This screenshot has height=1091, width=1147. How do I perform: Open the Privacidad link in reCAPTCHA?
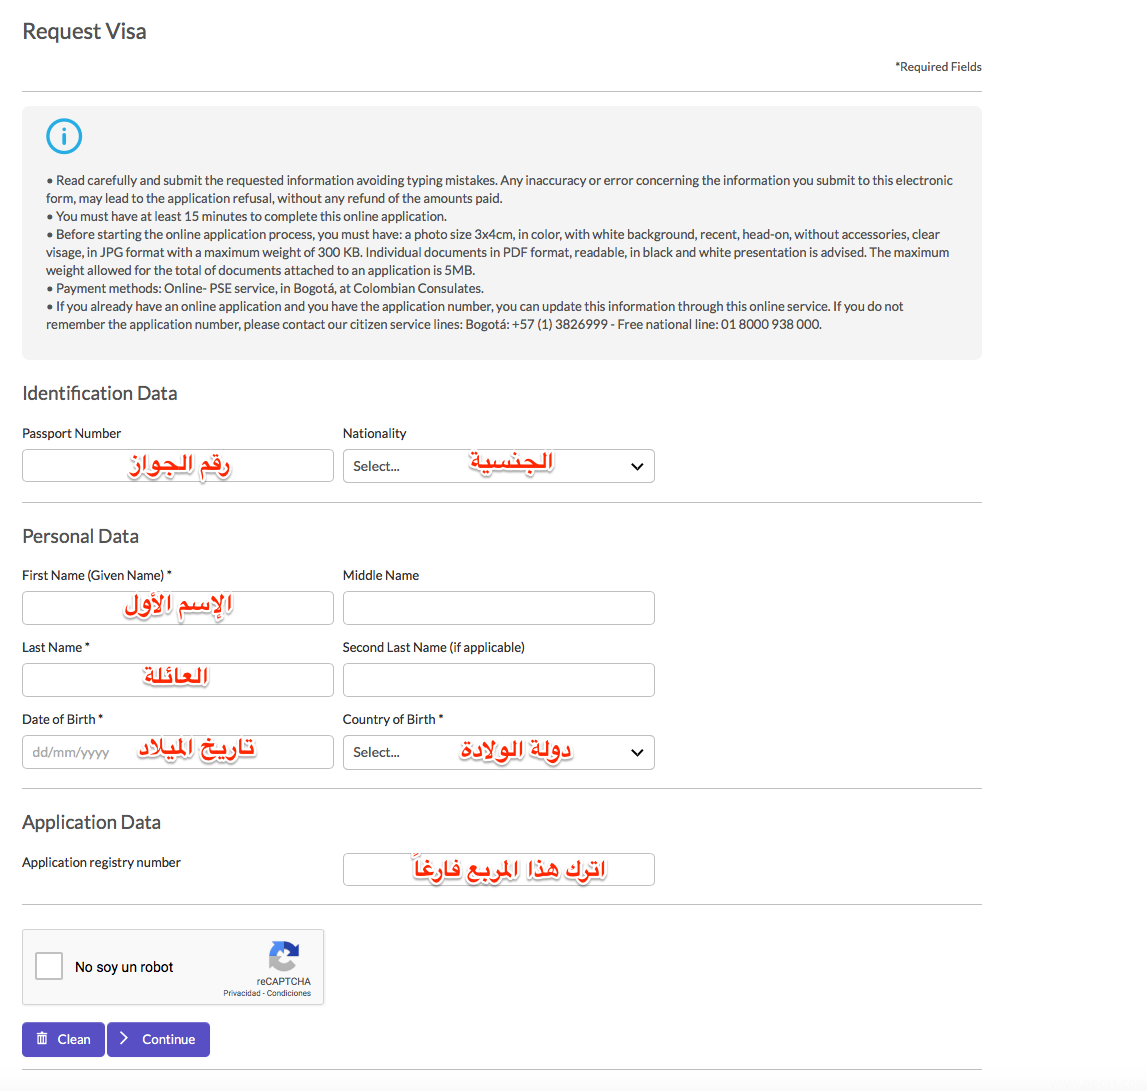(x=242, y=993)
